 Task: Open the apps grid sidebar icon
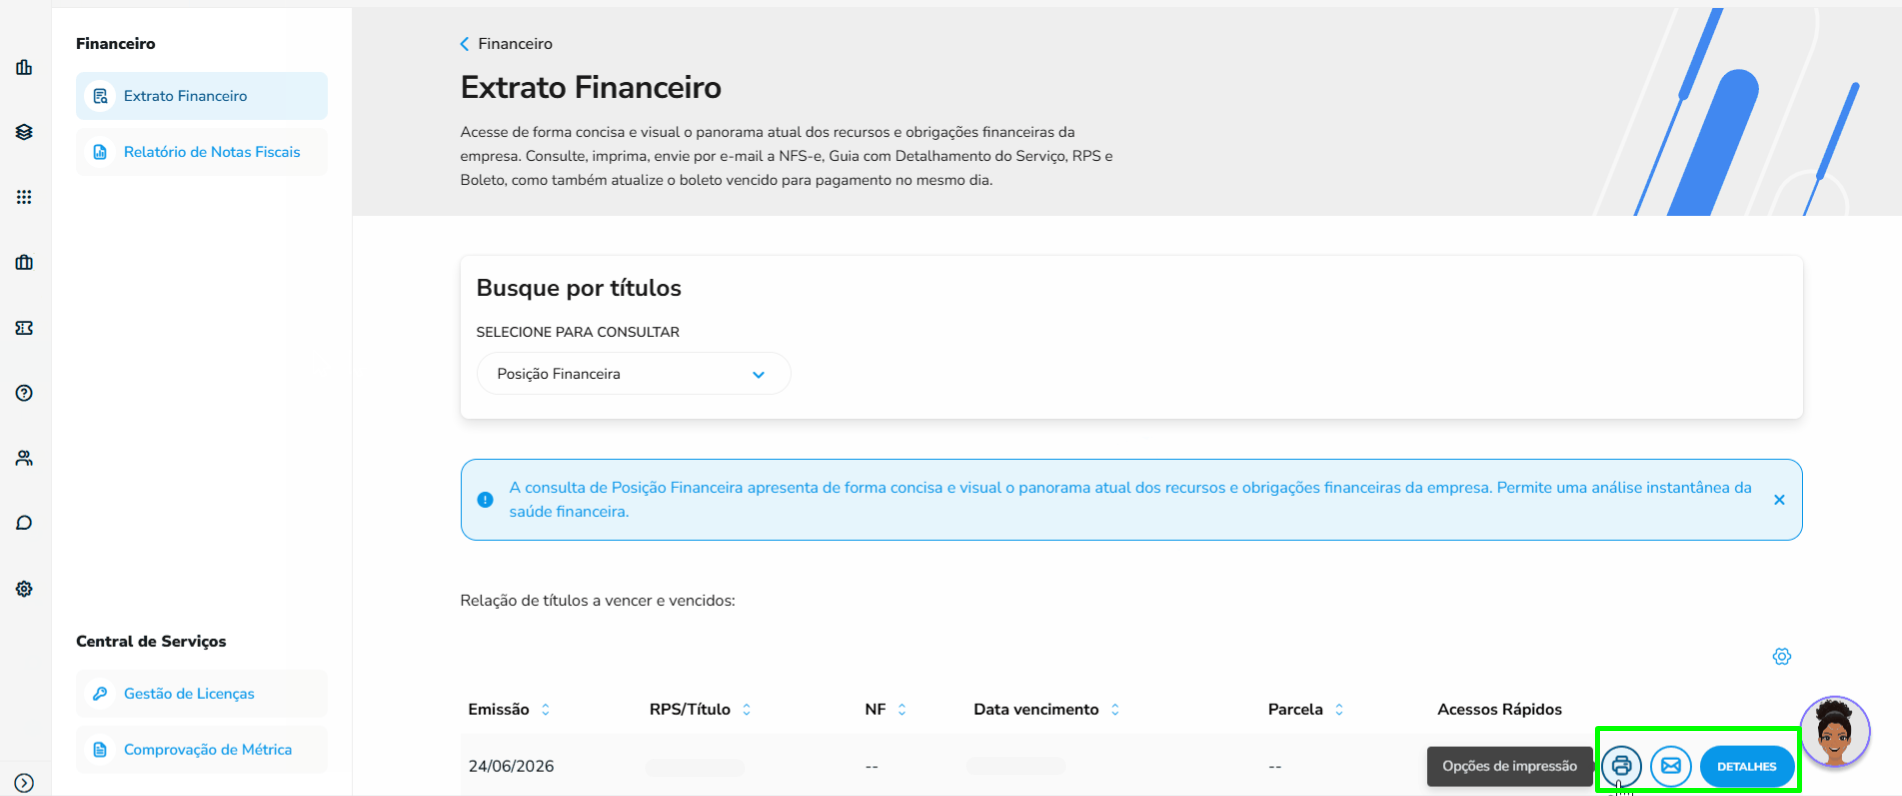[24, 197]
